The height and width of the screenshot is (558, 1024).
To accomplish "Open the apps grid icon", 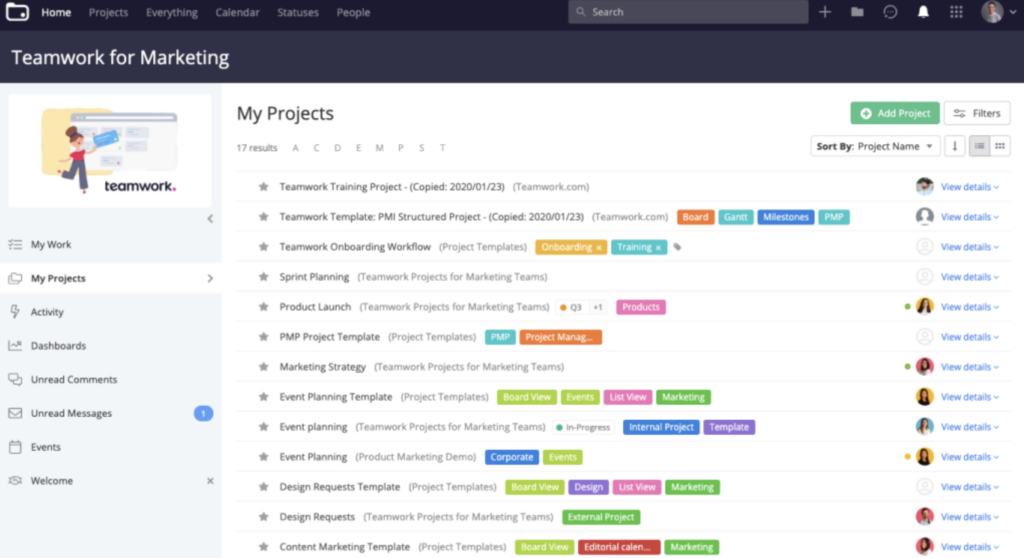I will click(x=956, y=12).
